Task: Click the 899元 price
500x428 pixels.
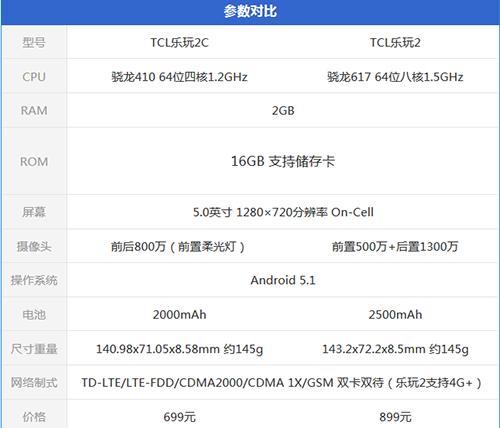Action: click(x=395, y=417)
